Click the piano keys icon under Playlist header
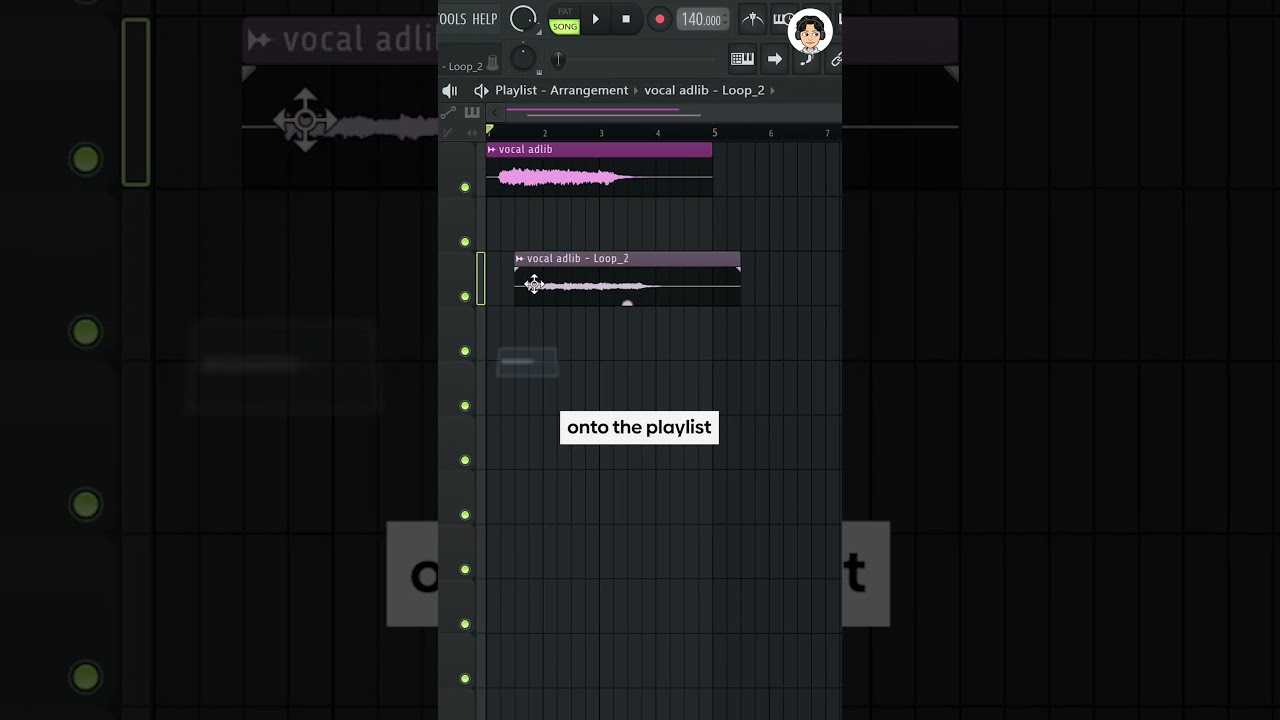This screenshot has height=720, width=1280. click(472, 112)
